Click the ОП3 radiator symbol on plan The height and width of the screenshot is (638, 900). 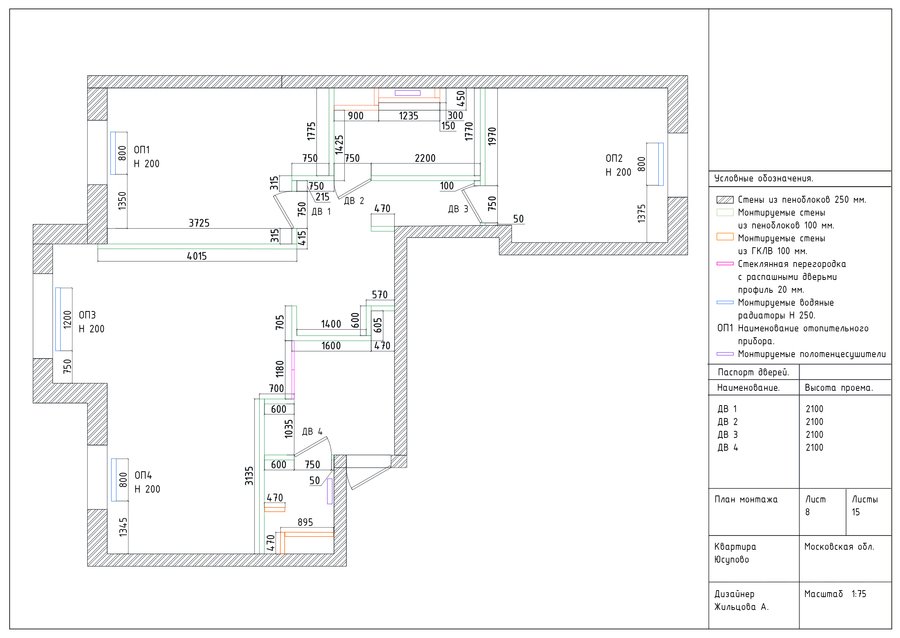coord(62,321)
